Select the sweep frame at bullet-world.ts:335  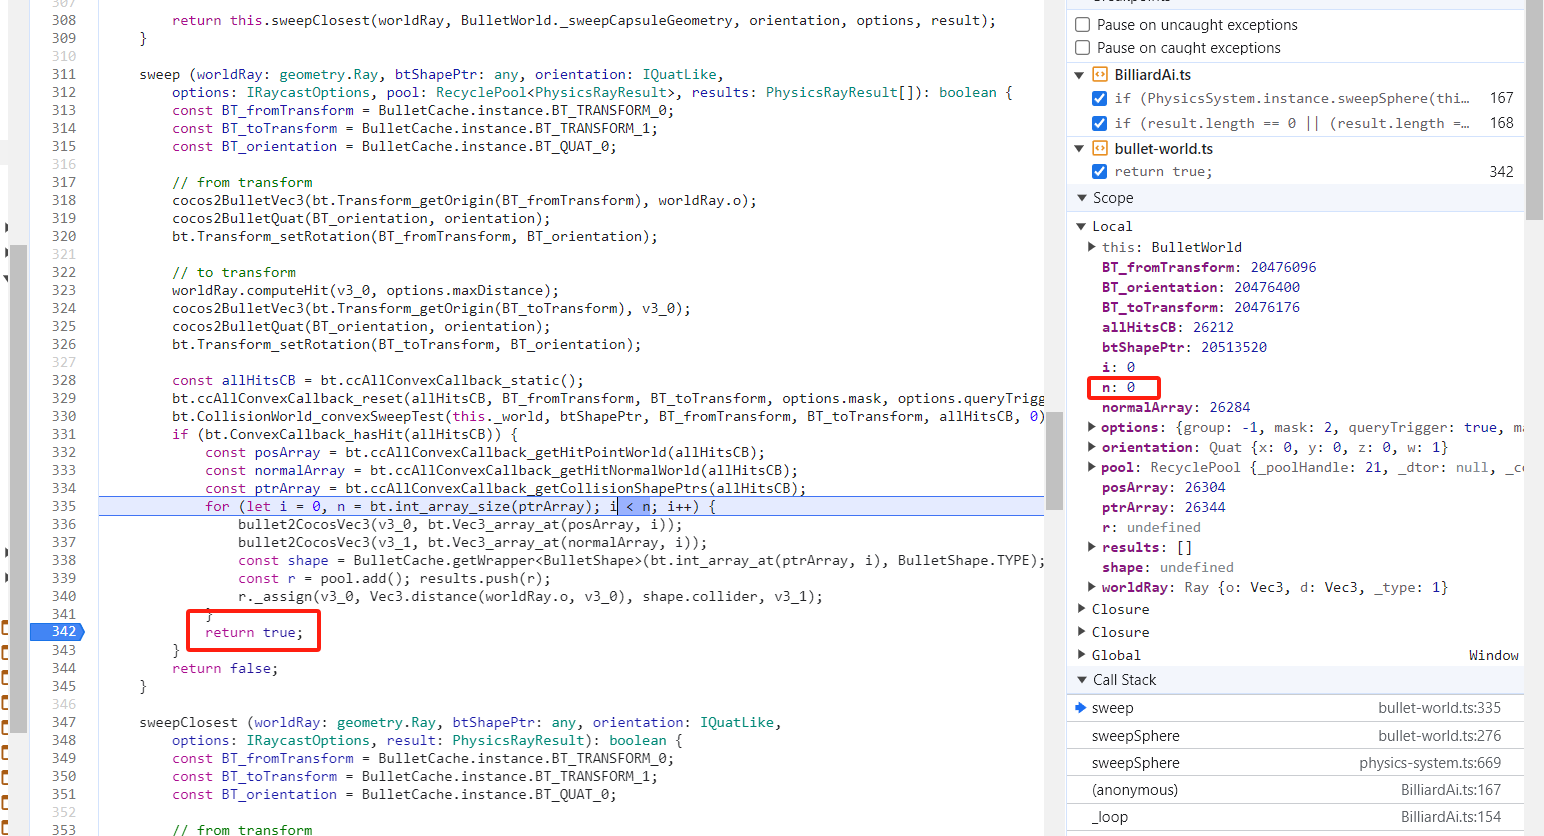[1295, 708]
